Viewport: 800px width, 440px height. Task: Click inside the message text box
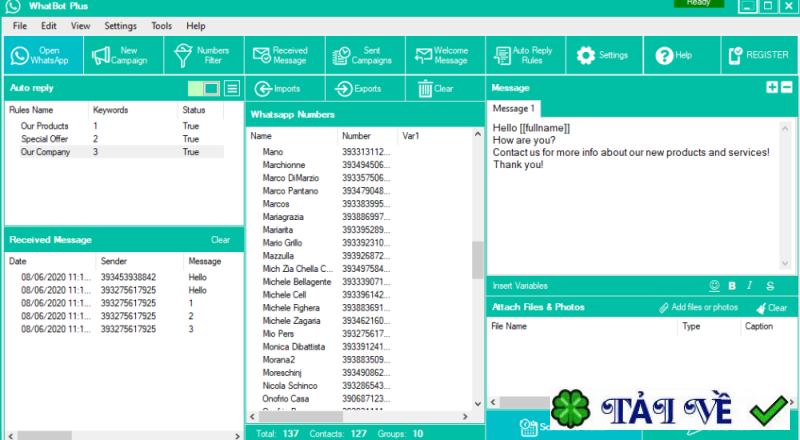point(633,197)
